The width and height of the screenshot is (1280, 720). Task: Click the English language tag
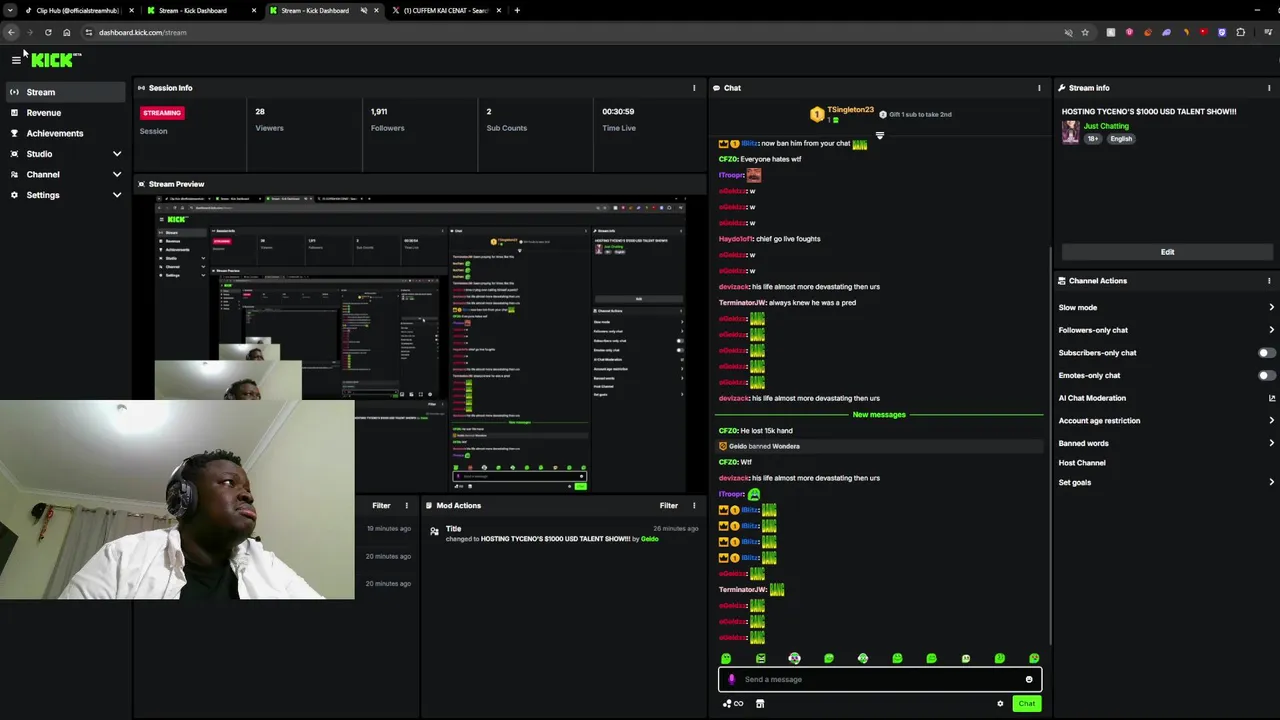coord(1121,139)
